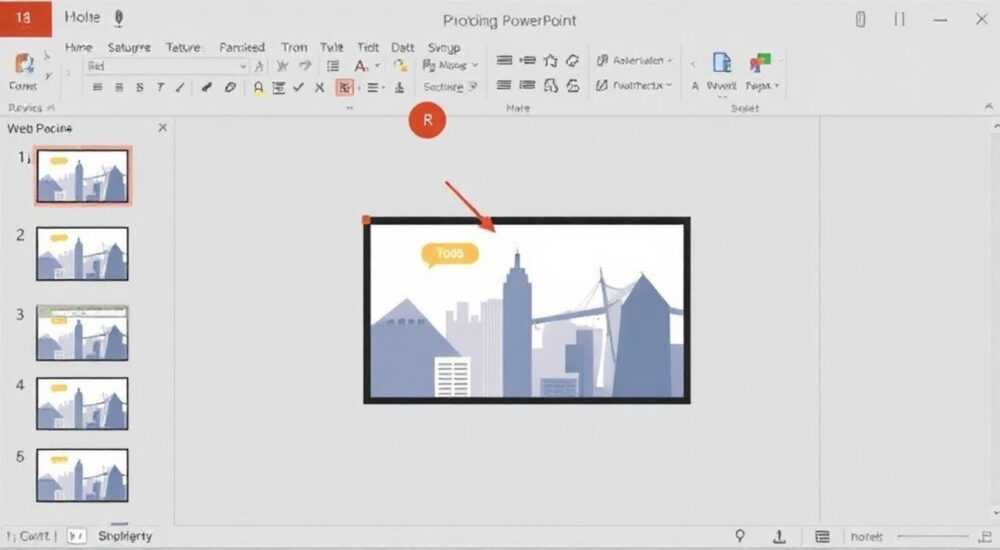Close the Web Pocine panel
Viewport: 1000px width, 550px height.
[x=163, y=128]
